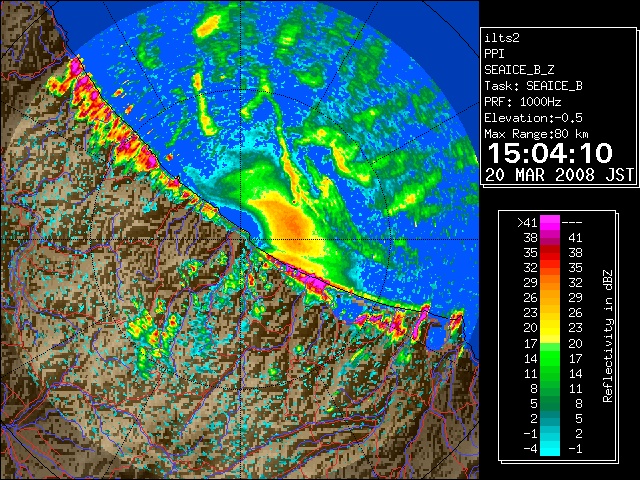Click the orange 29 dBZ legend swatch
Viewport: 640px width, 480px height.
(x=550, y=282)
